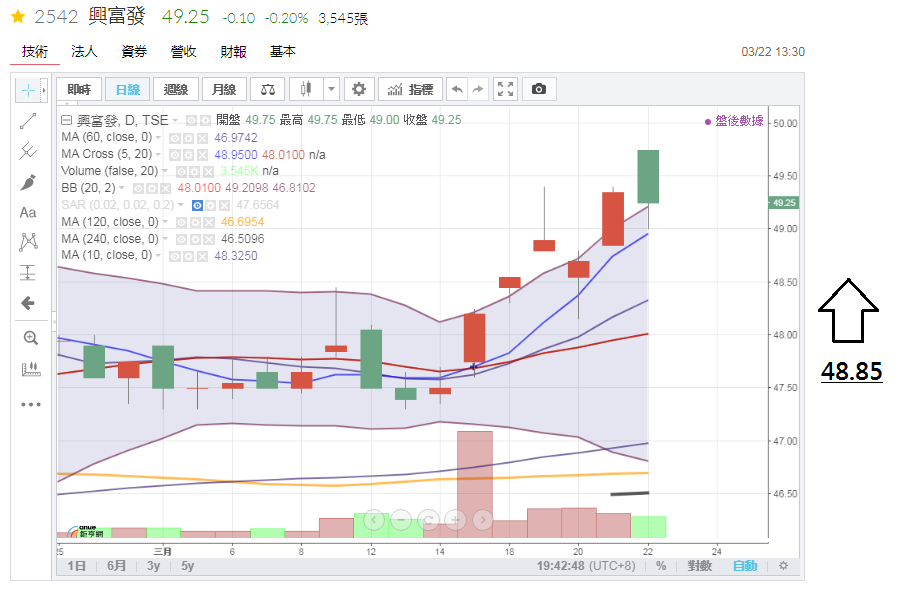This screenshot has height=600, width=900.
Task: Open dropdown arrow beside 興富發, D, TSE
Action: coord(176,121)
